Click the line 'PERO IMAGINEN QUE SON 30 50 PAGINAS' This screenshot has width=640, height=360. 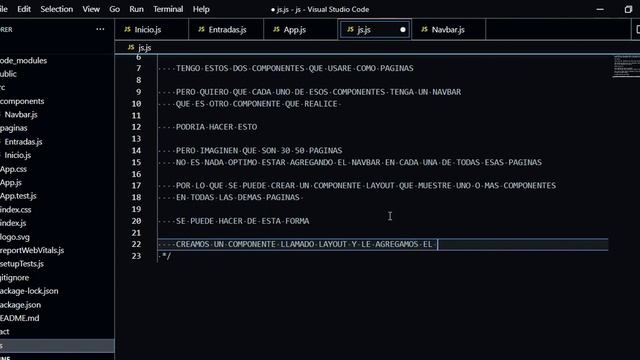(x=259, y=151)
